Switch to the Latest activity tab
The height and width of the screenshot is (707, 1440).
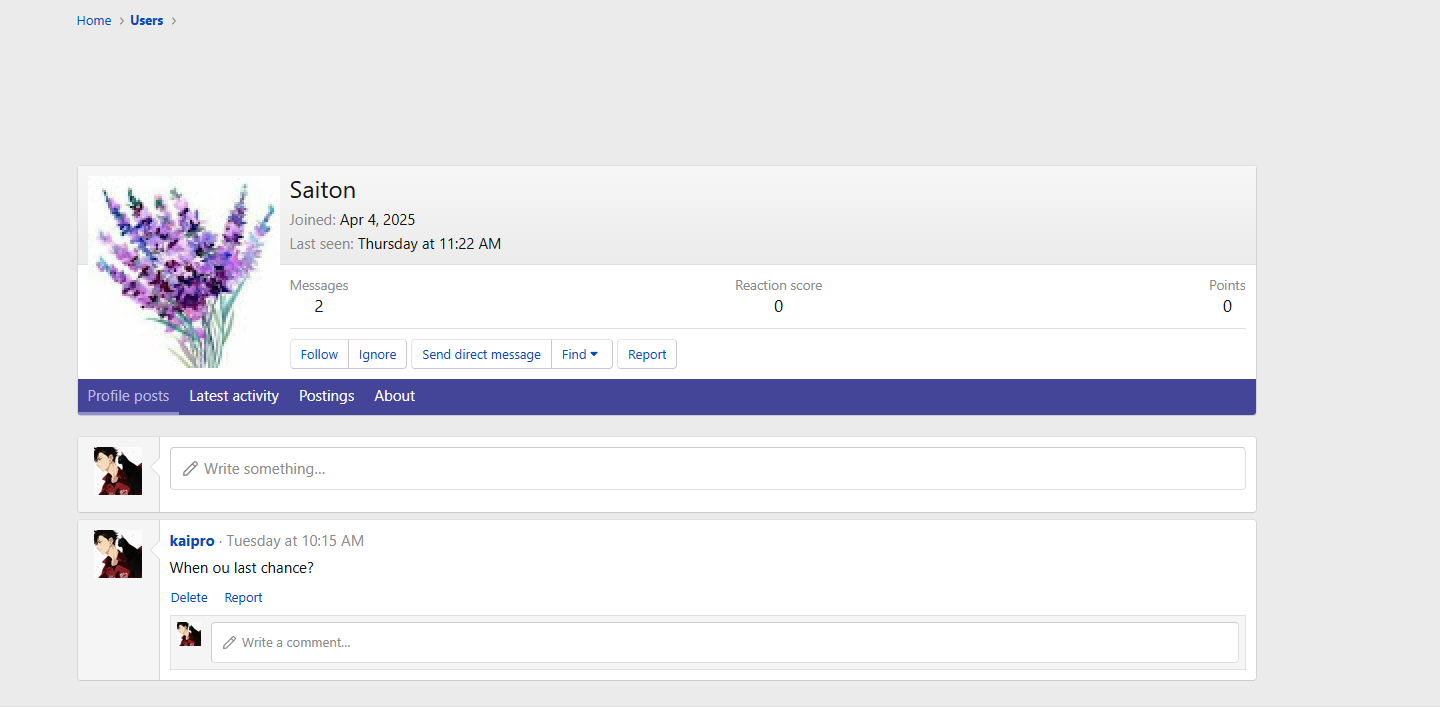[234, 396]
